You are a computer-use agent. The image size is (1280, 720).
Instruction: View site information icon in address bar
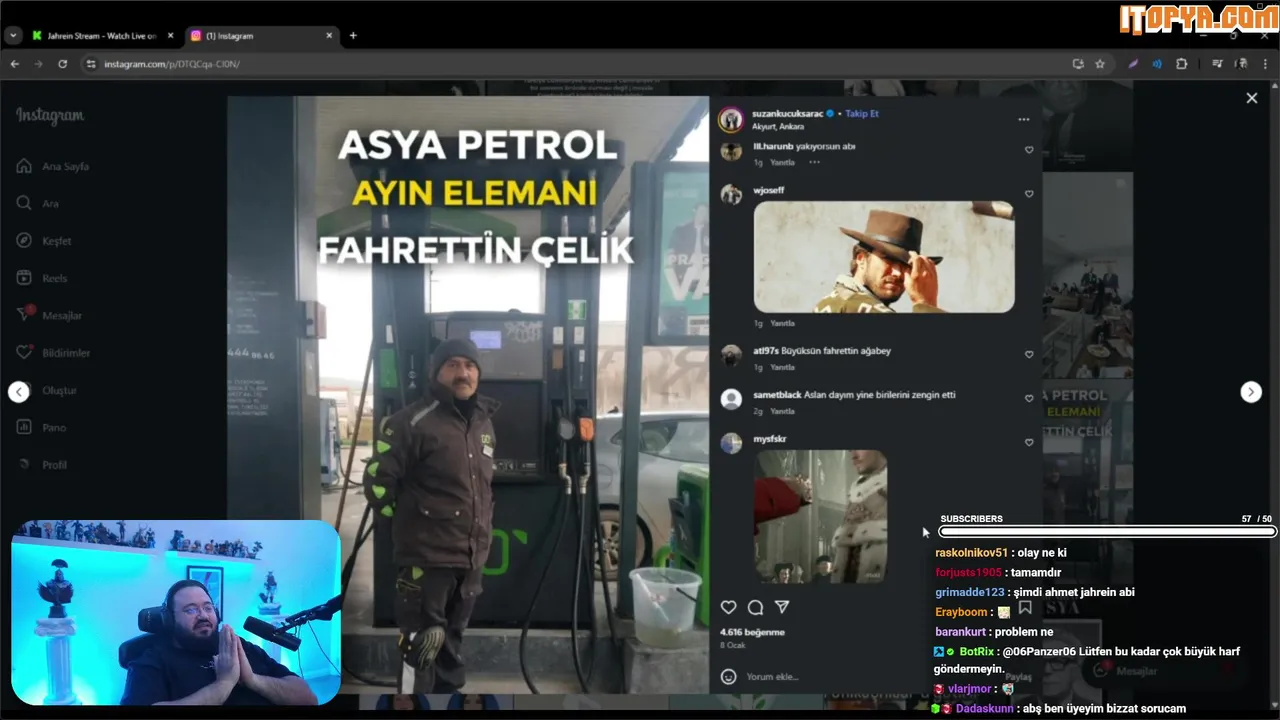coord(90,64)
